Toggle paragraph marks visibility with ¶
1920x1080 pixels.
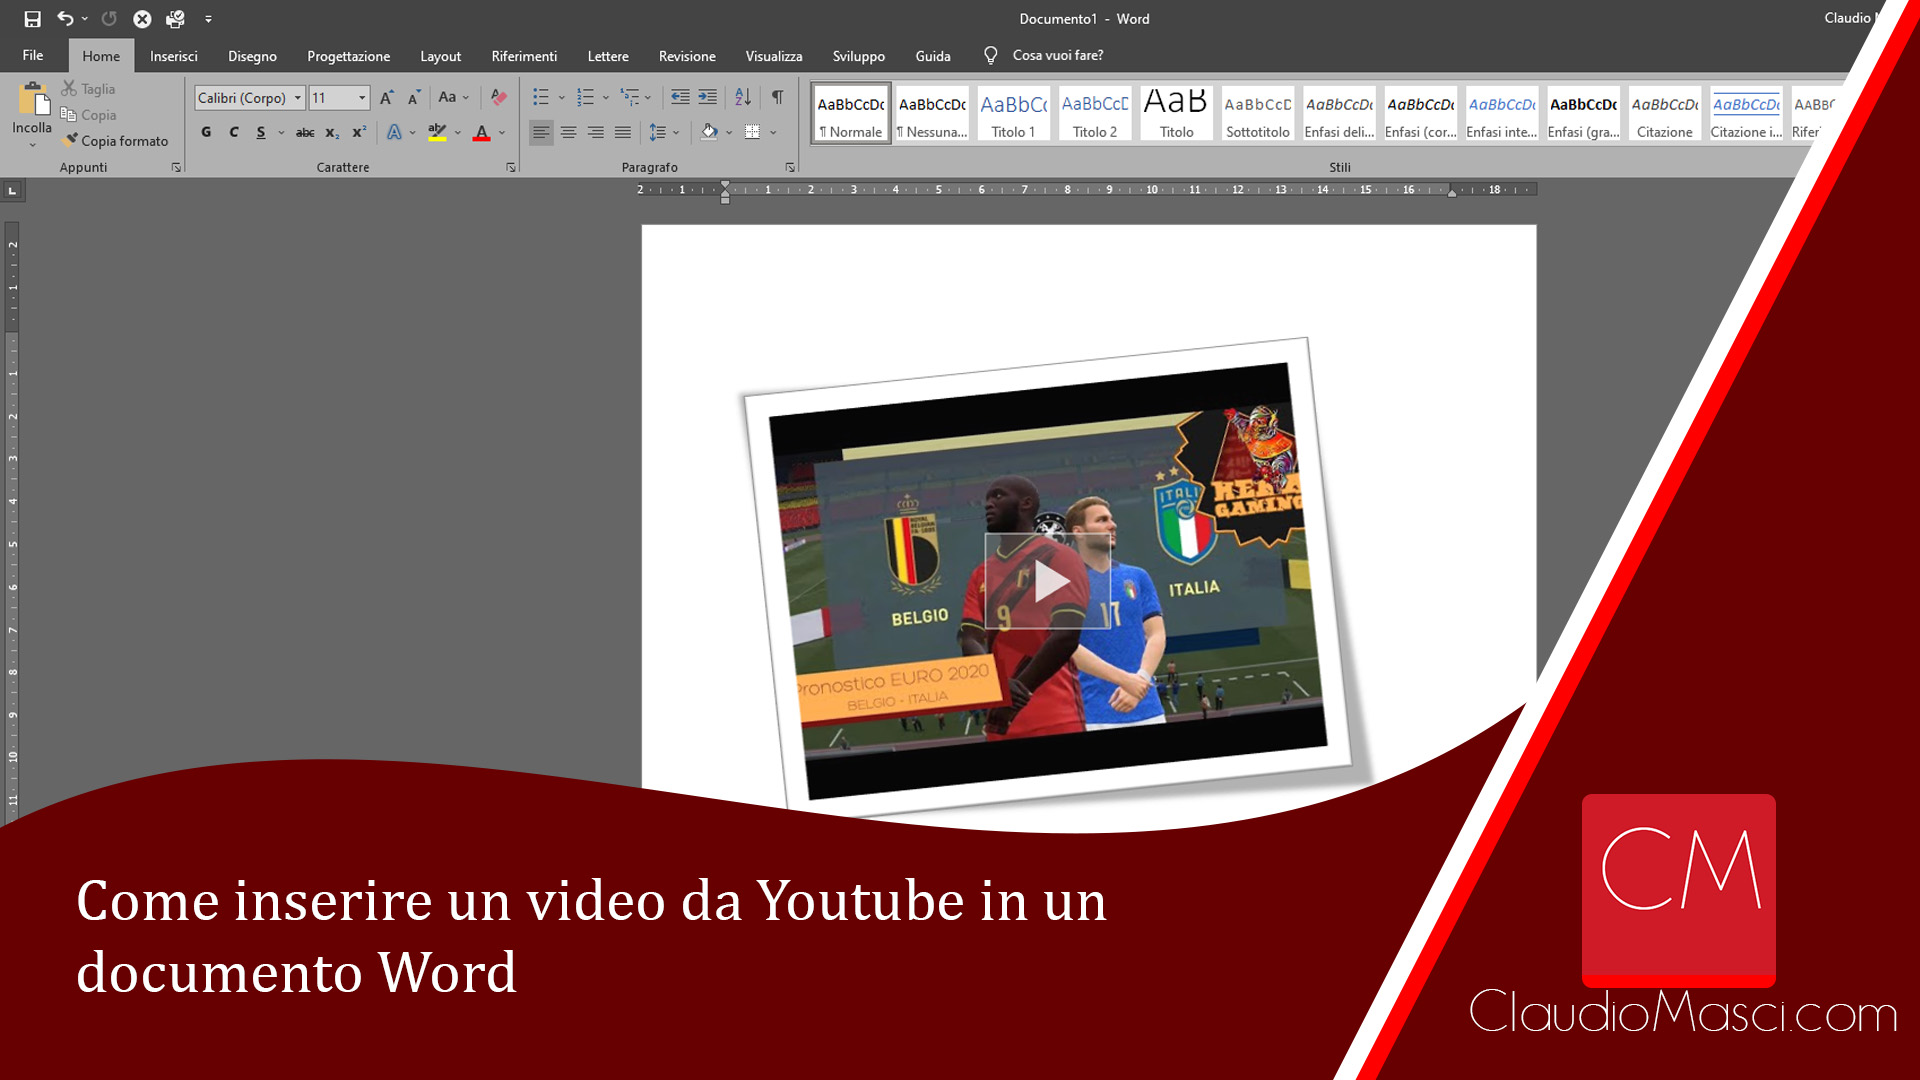click(x=777, y=97)
